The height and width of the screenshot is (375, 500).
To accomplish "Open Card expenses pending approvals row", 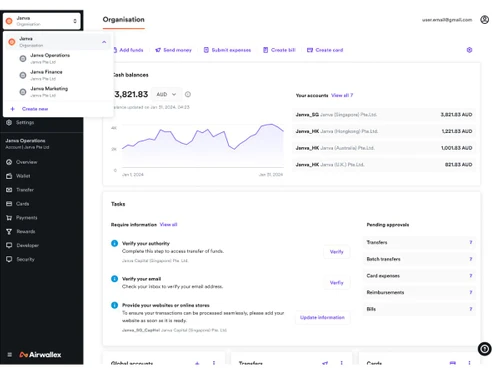I will [x=419, y=276].
